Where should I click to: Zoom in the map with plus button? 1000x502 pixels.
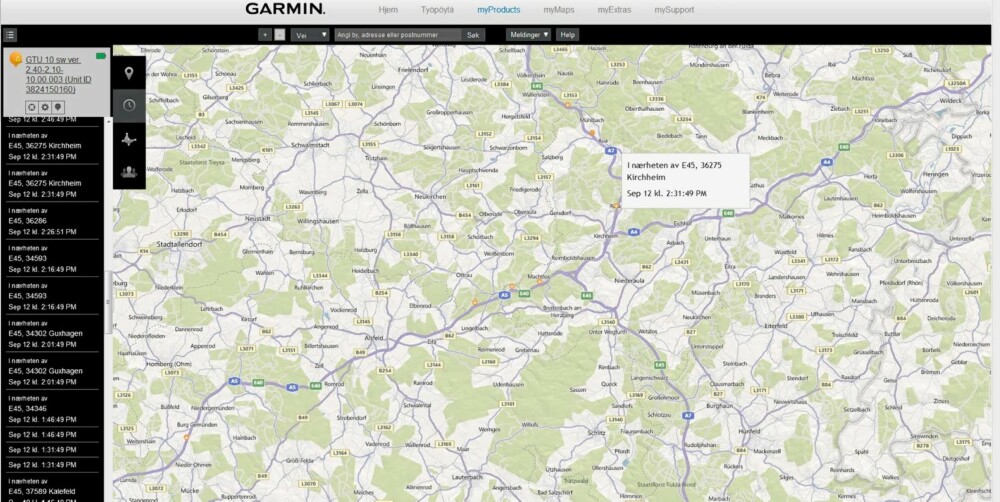(x=265, y=35)
